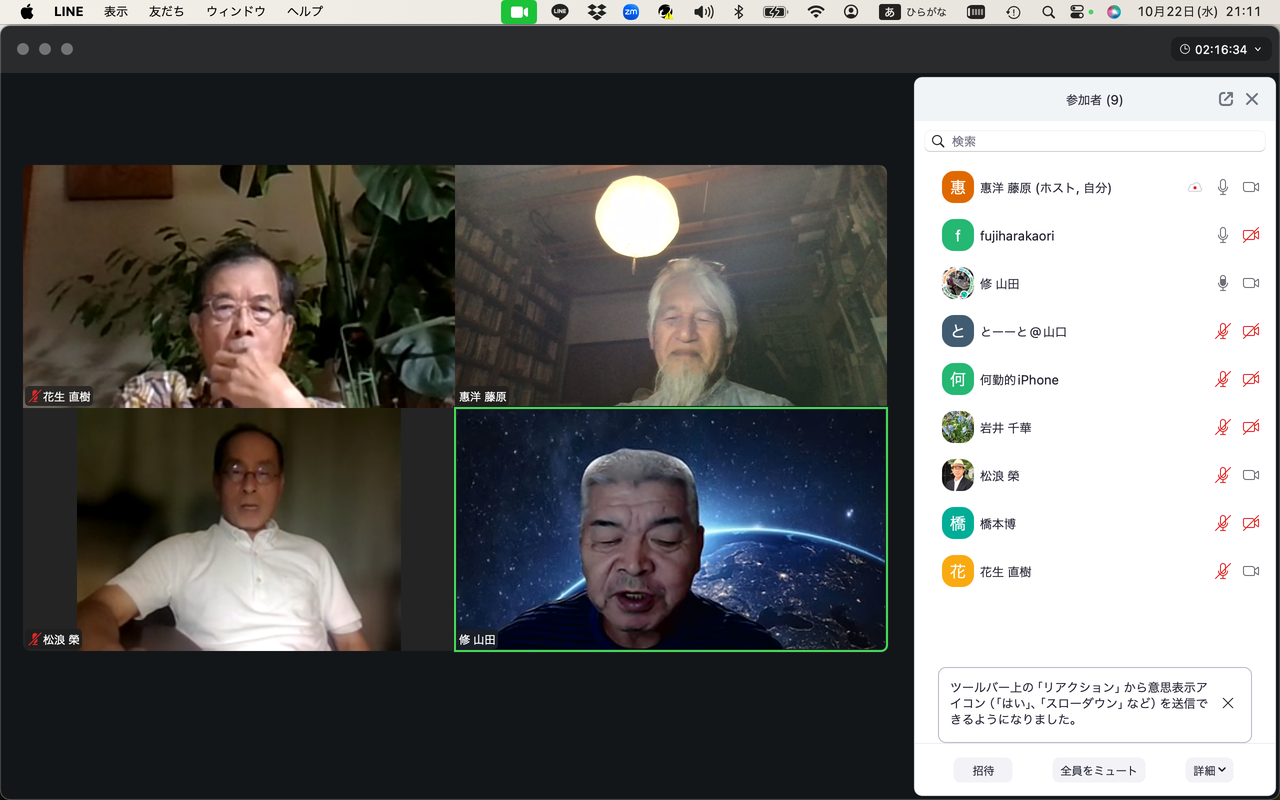
Task: Switch the ひらがな input source
Action: tap(913, 12)
